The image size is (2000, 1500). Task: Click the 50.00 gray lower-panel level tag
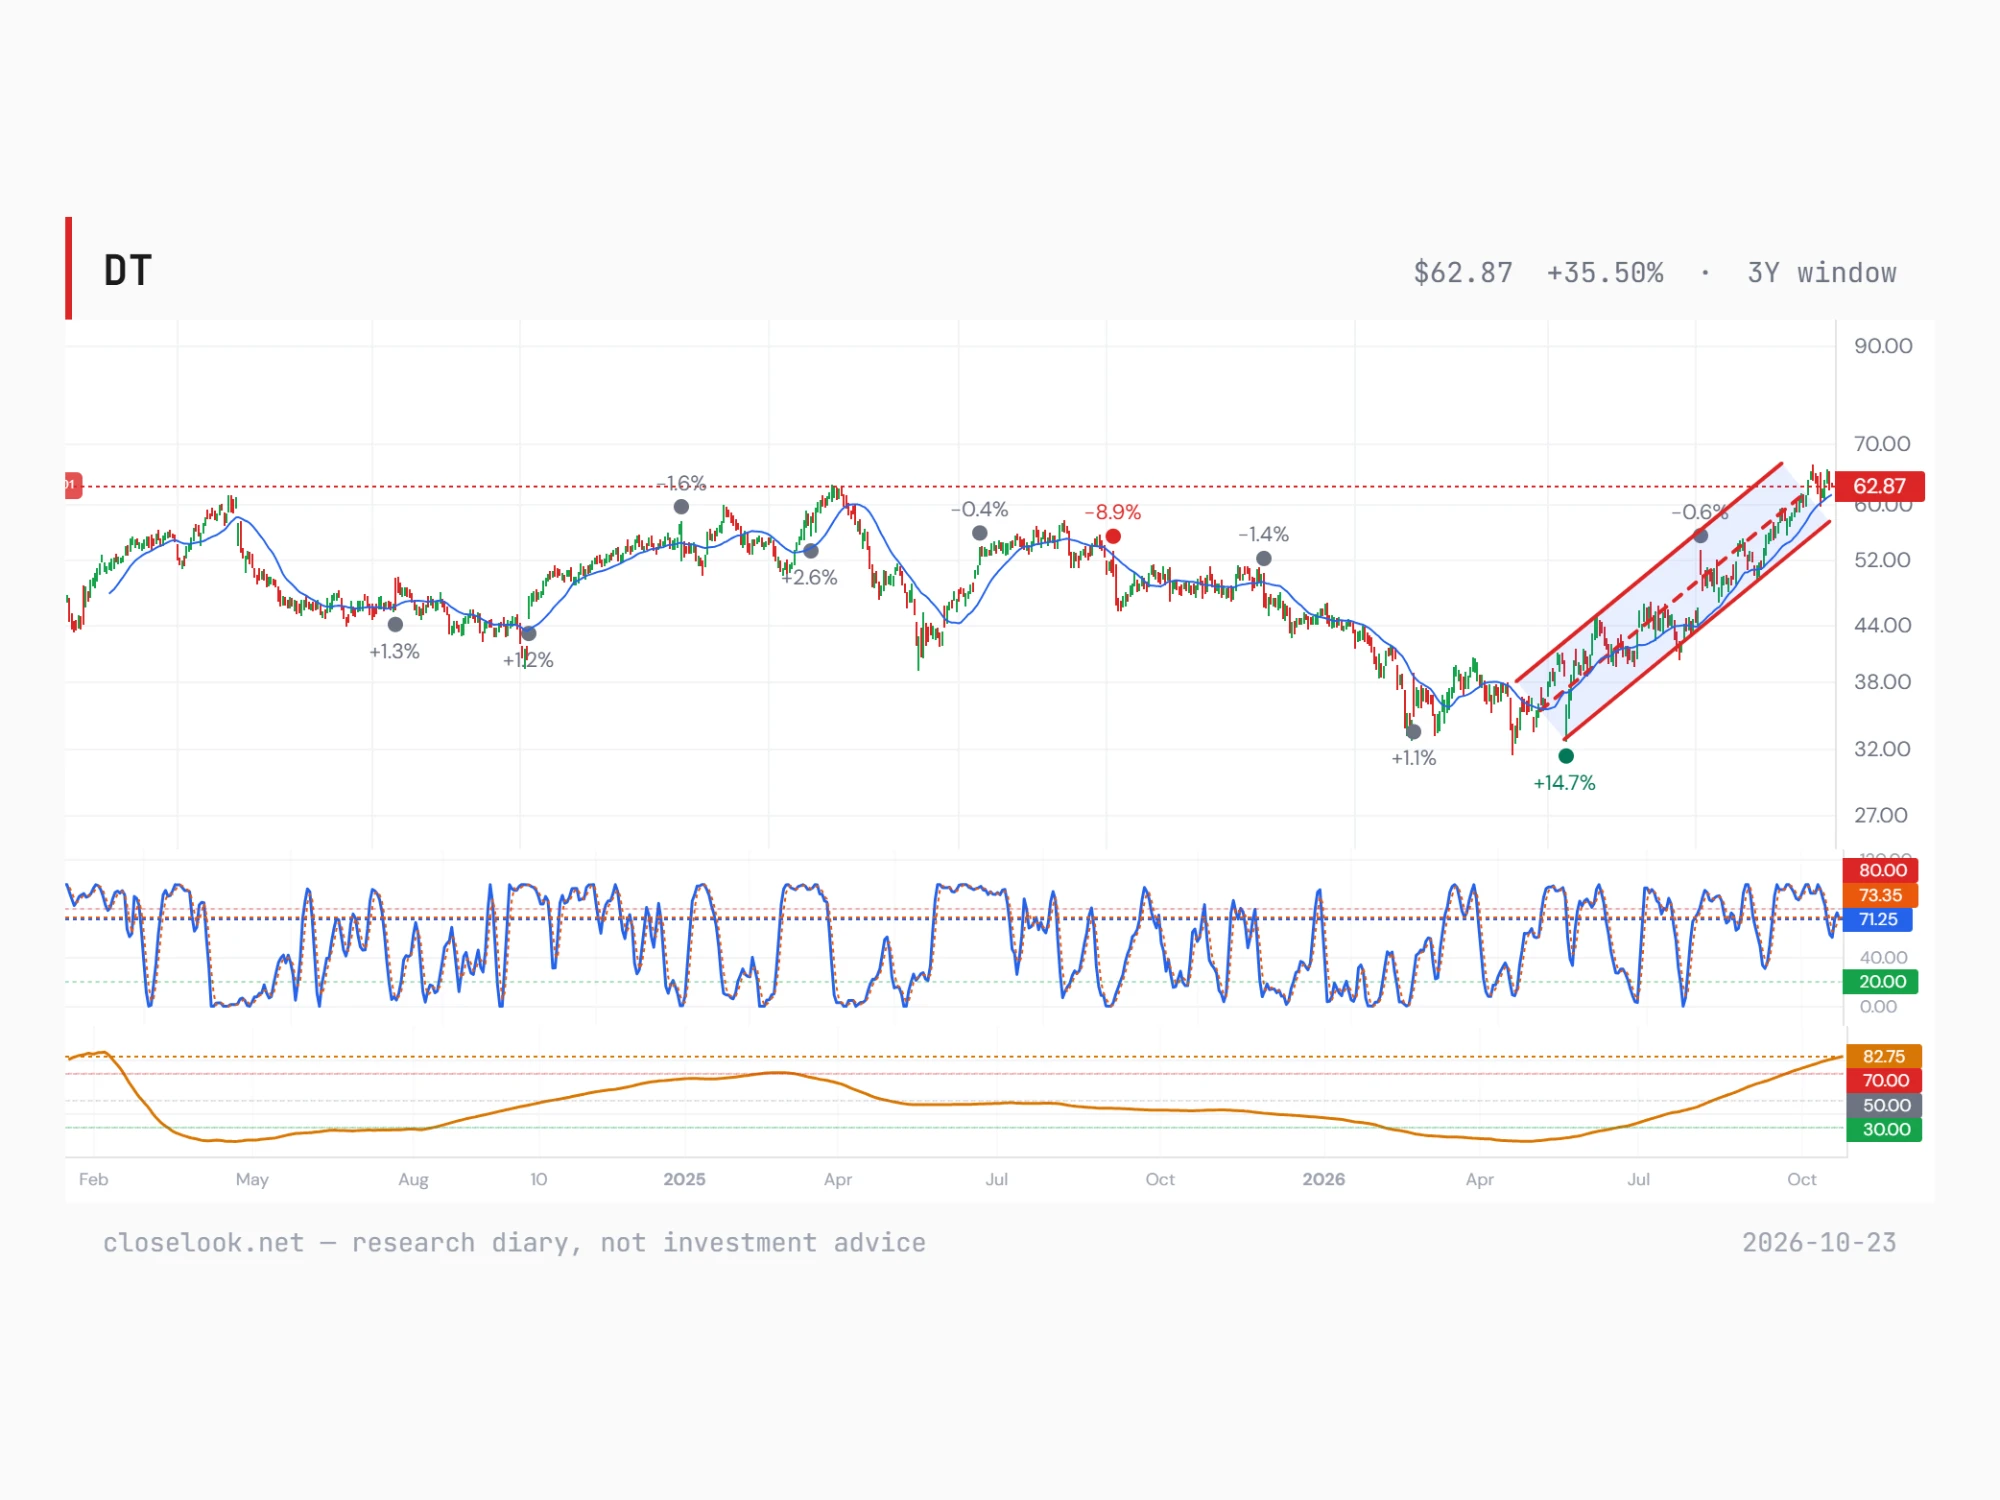pos(1884,1105)
